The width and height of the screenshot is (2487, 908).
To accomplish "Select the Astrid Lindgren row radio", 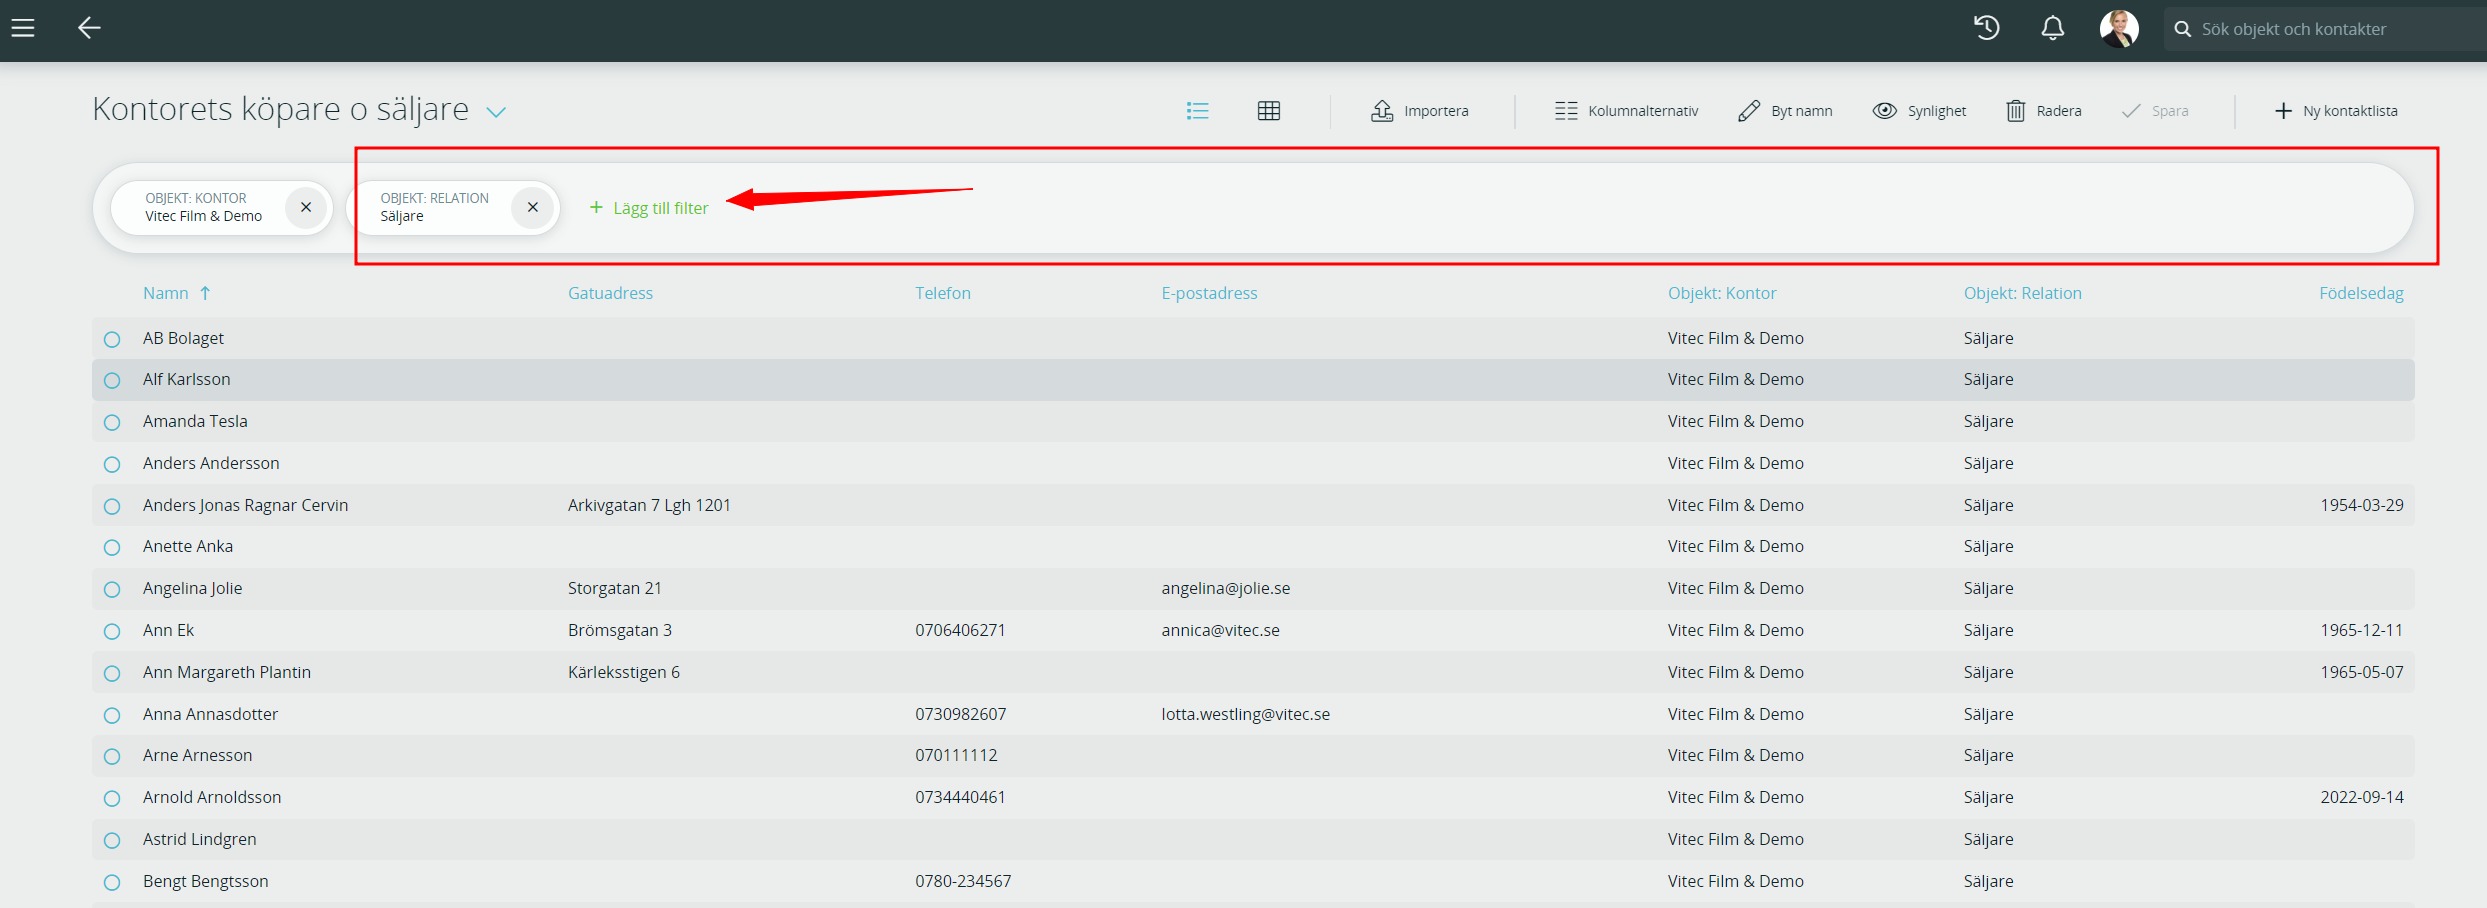I will click(x=112, y=840).
